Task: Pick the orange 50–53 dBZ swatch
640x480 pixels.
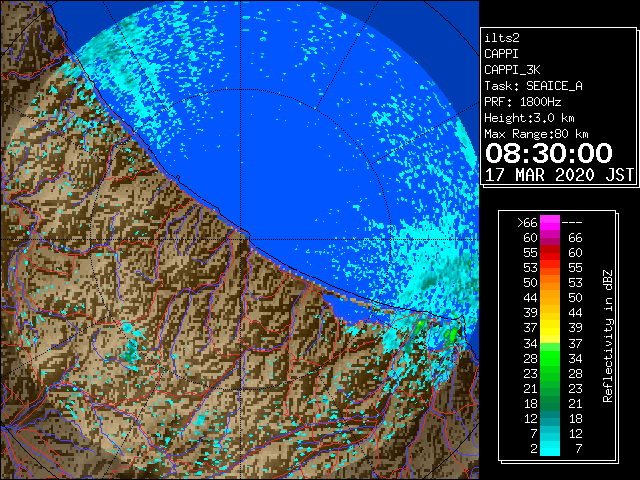Action: coord(550,283)
